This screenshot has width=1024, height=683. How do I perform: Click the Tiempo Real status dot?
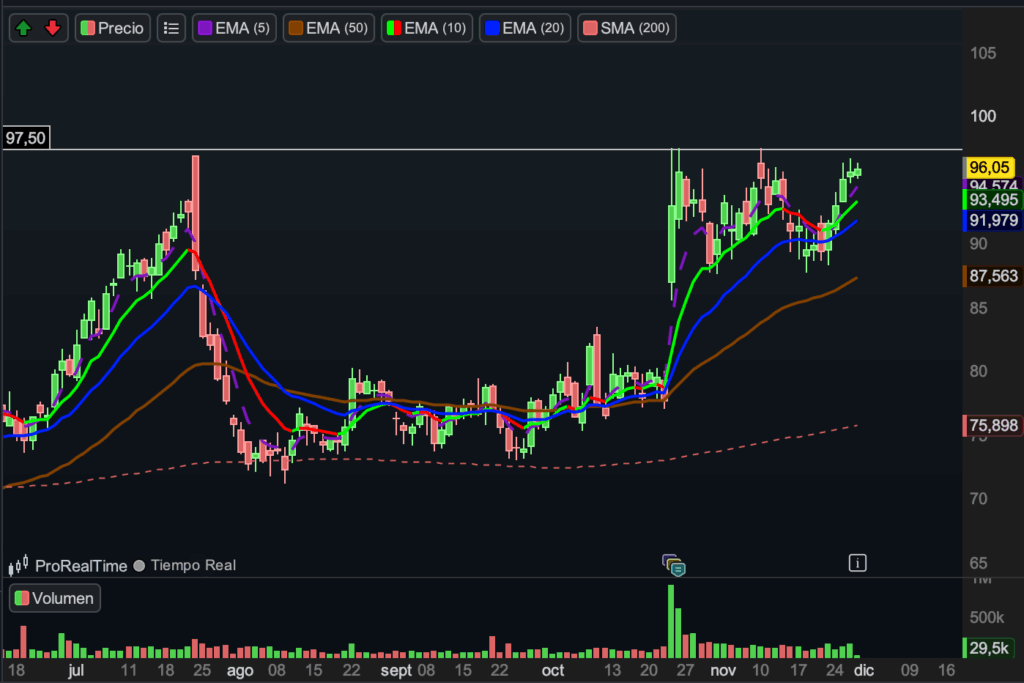click(140, 566)
